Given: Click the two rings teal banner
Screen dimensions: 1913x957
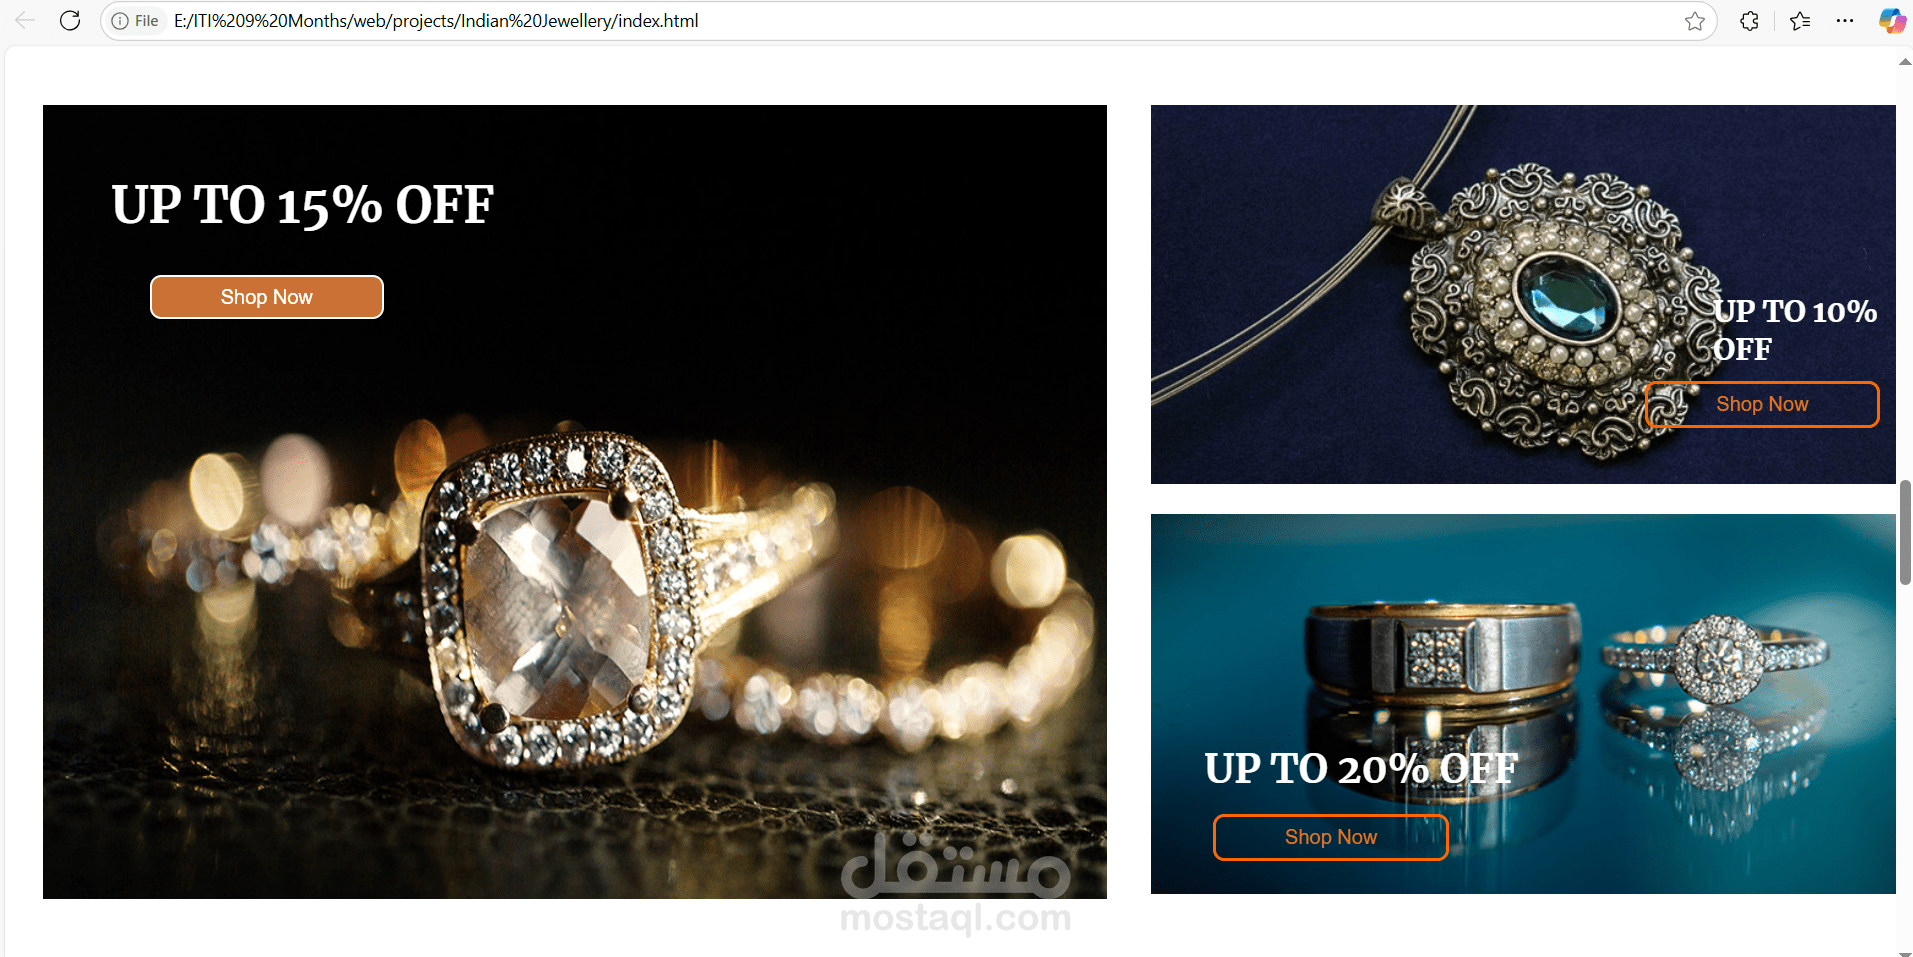Looking at the screenshot, I should coord(1523,704).
